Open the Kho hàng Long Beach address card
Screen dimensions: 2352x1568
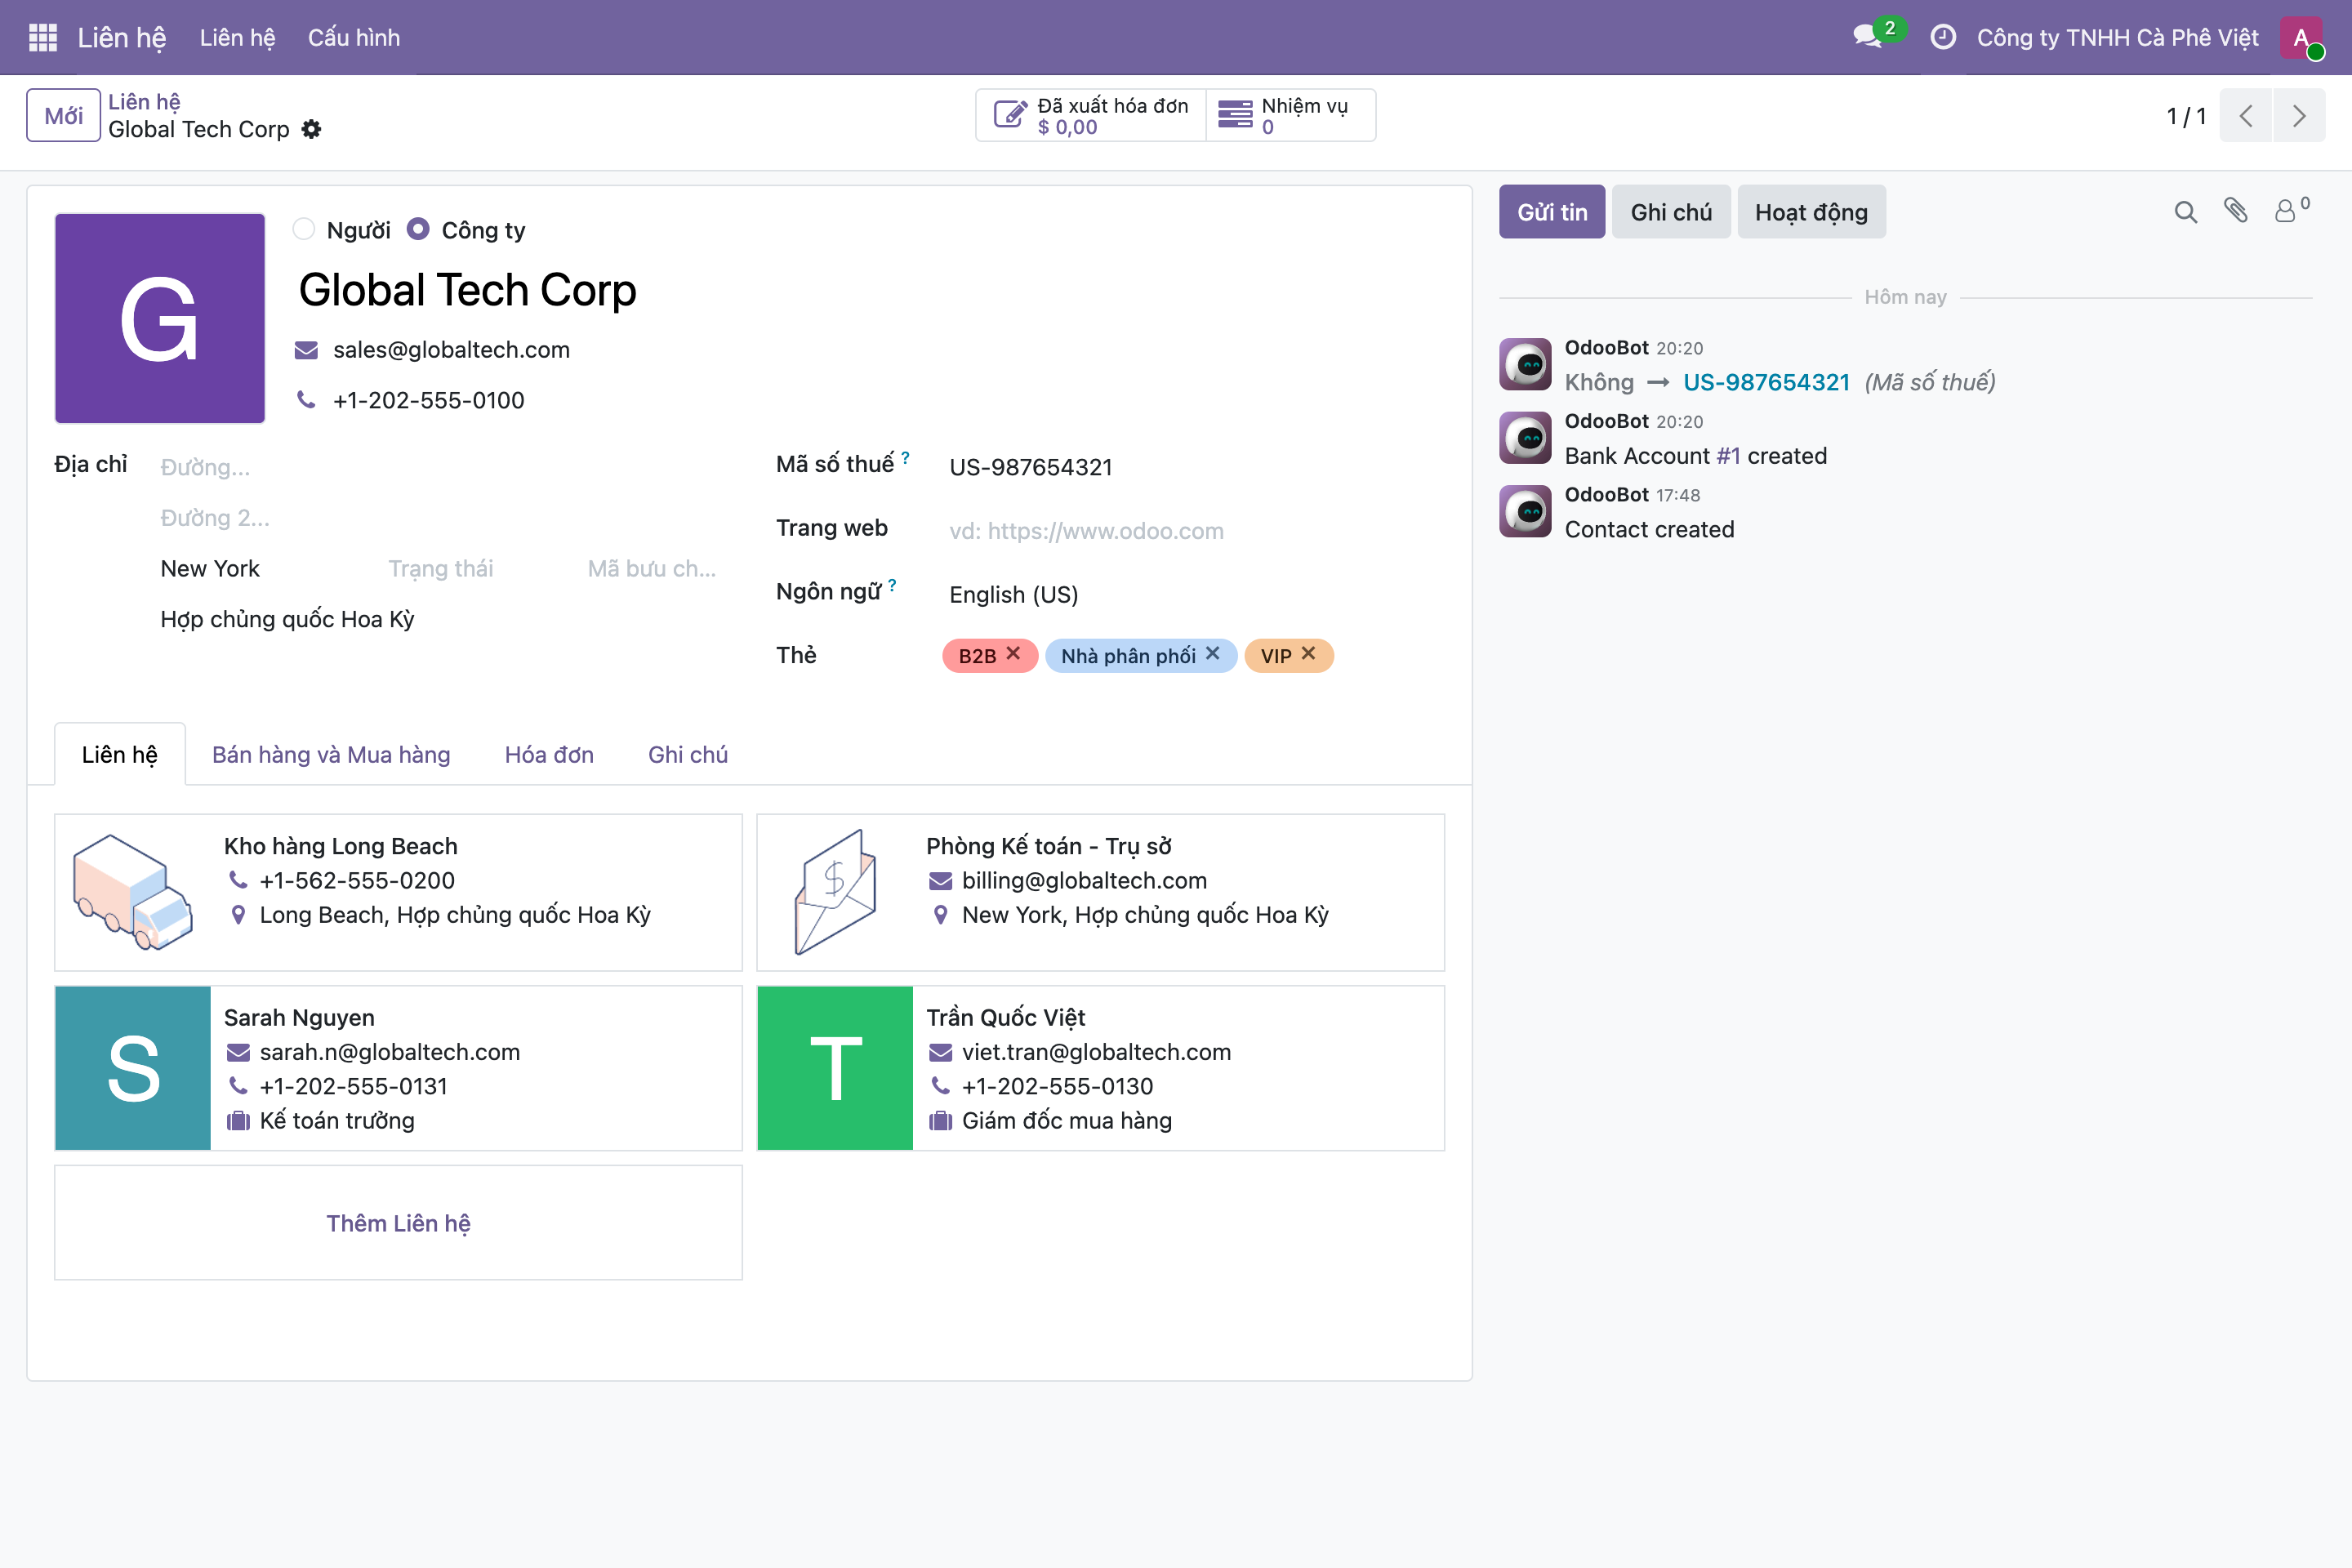398,892
